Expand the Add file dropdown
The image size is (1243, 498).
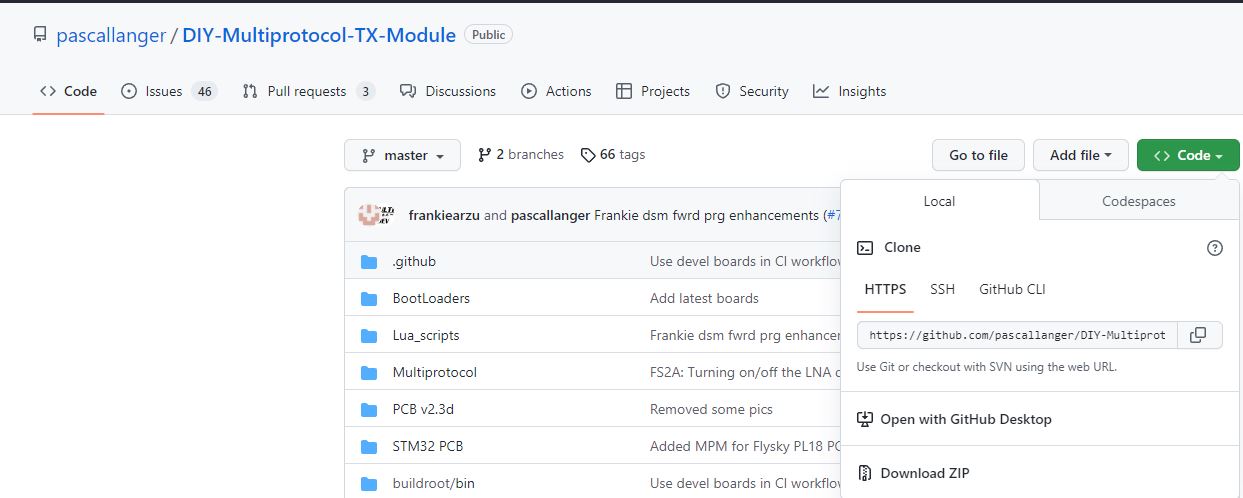click(1081, 155)
